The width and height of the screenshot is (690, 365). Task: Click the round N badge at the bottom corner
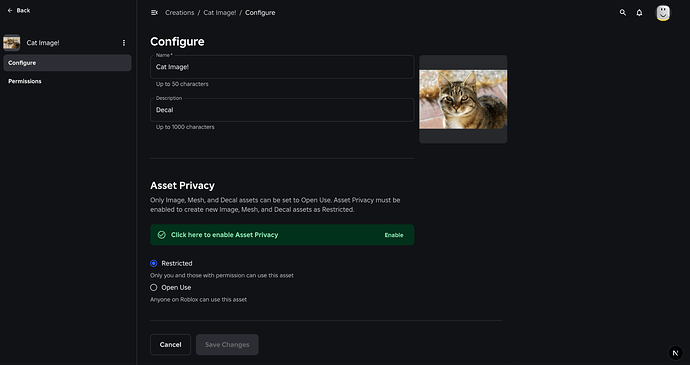675,353
